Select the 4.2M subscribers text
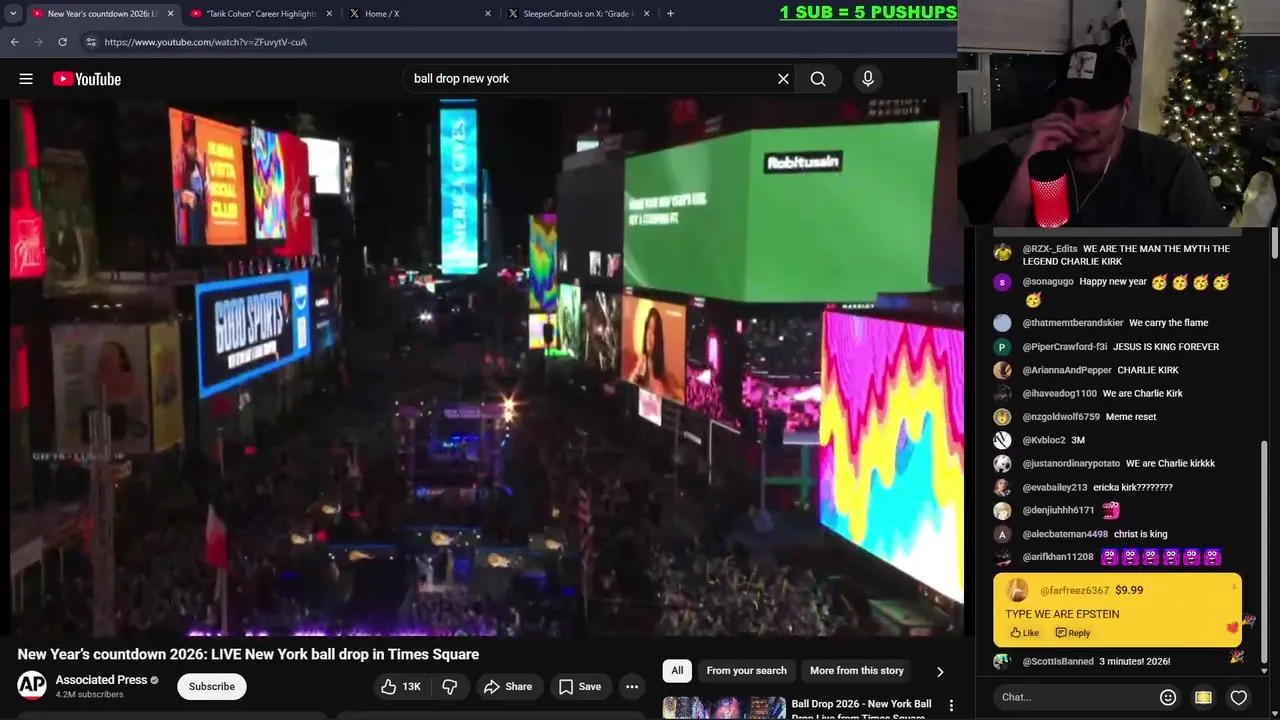 (90, 695)
